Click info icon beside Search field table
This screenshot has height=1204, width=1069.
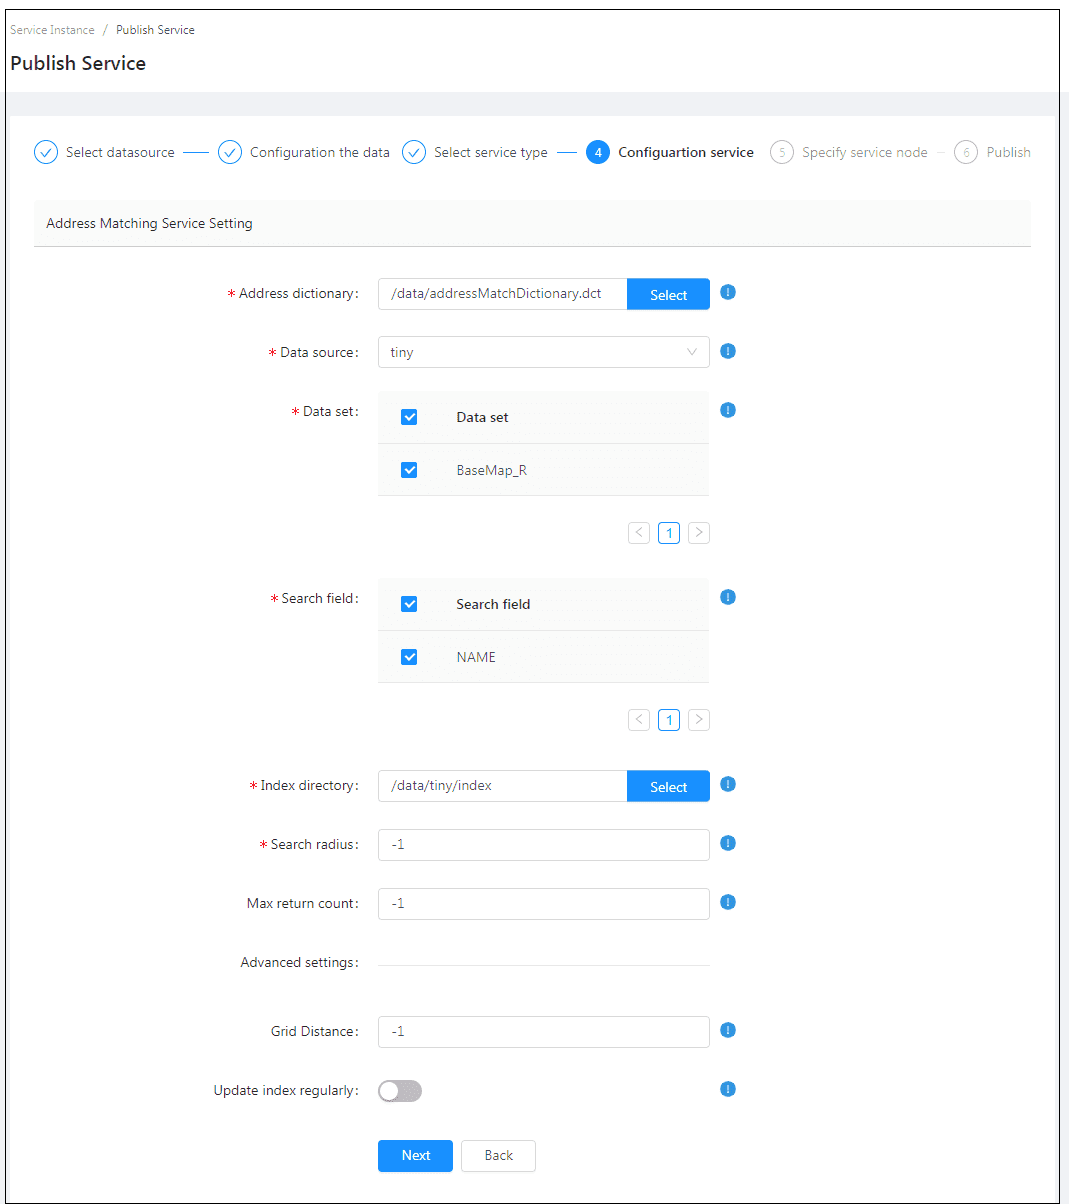pyautogui.click(x=728, y=597)
